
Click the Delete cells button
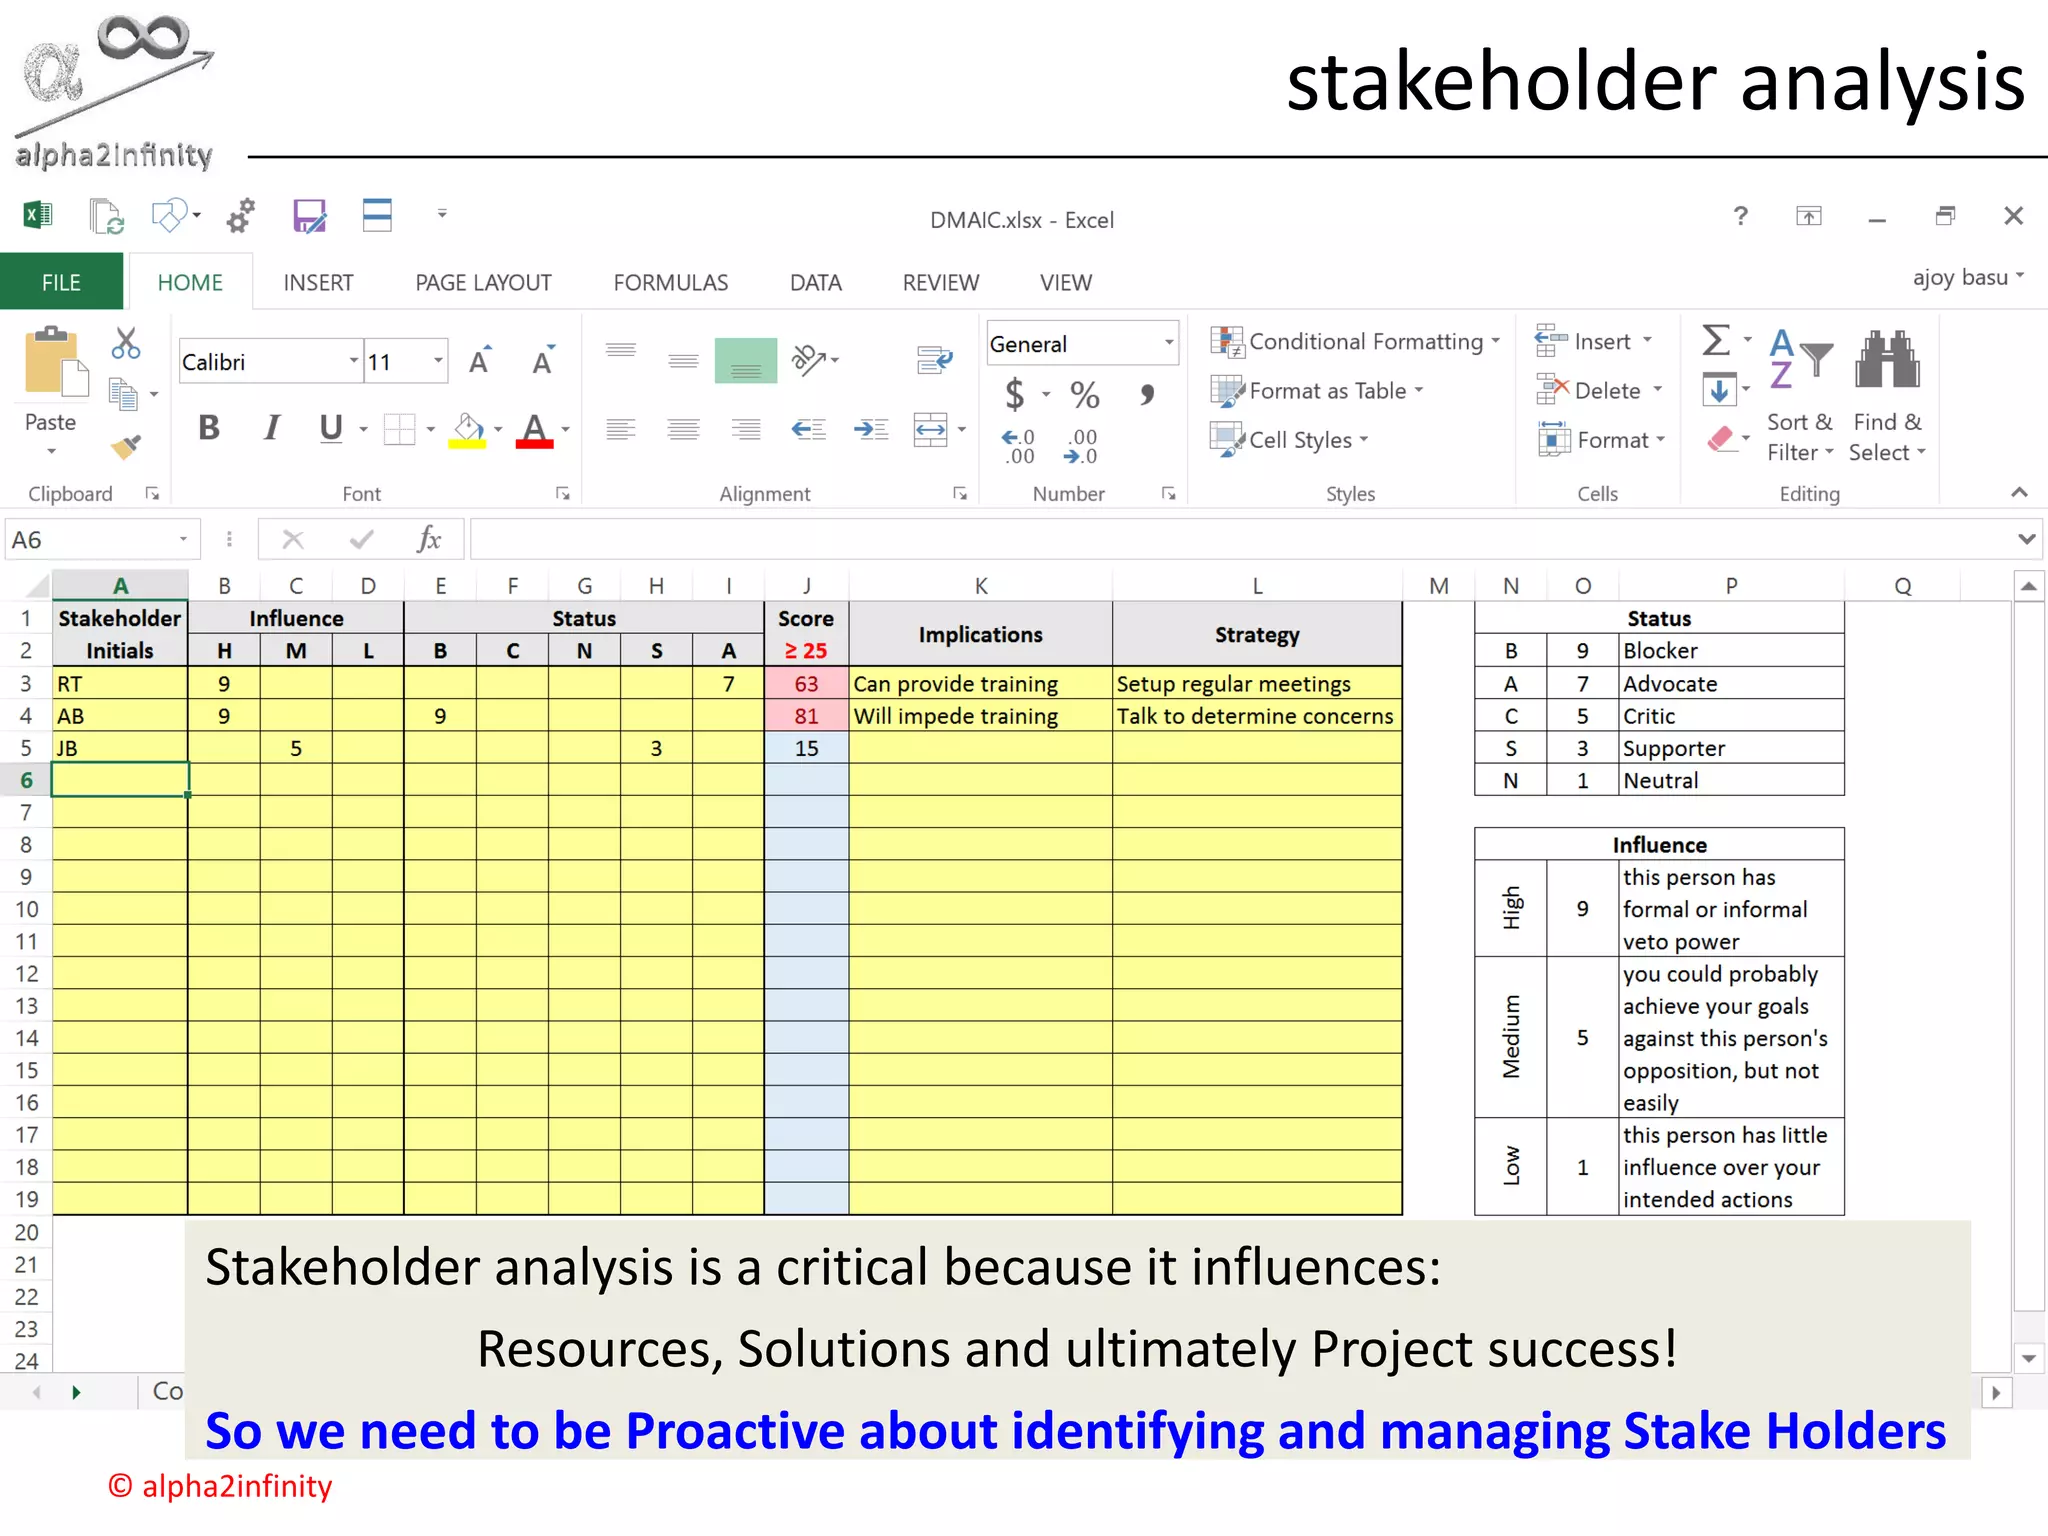pyautogui.click(x=1598, y=390)
